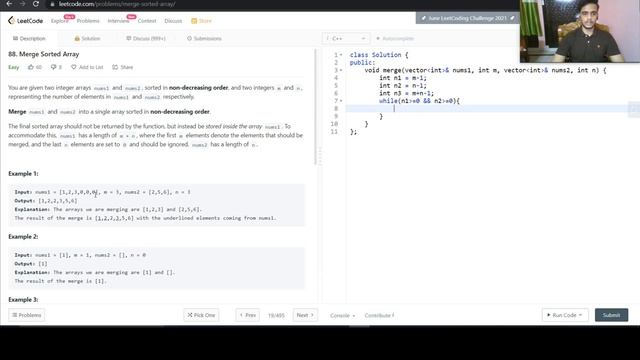Click the Pick One shuffle button
Image resolution: width=640 pixels, height=360 pixels.
pos(201,315)
